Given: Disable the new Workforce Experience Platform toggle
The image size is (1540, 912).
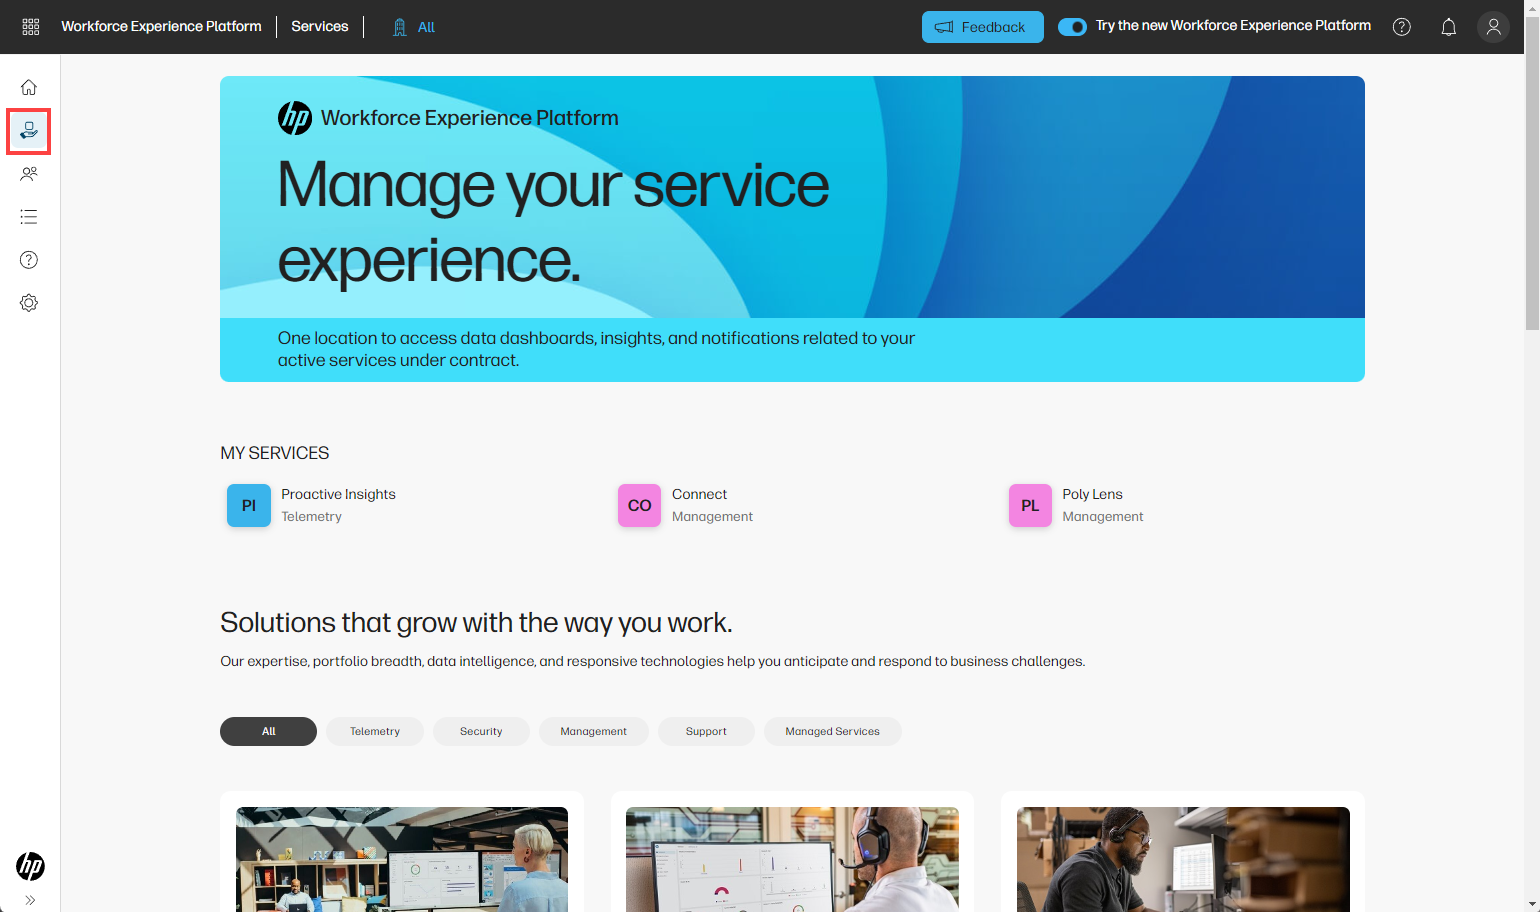Looking at the screenshot, I should (1072, 26).
